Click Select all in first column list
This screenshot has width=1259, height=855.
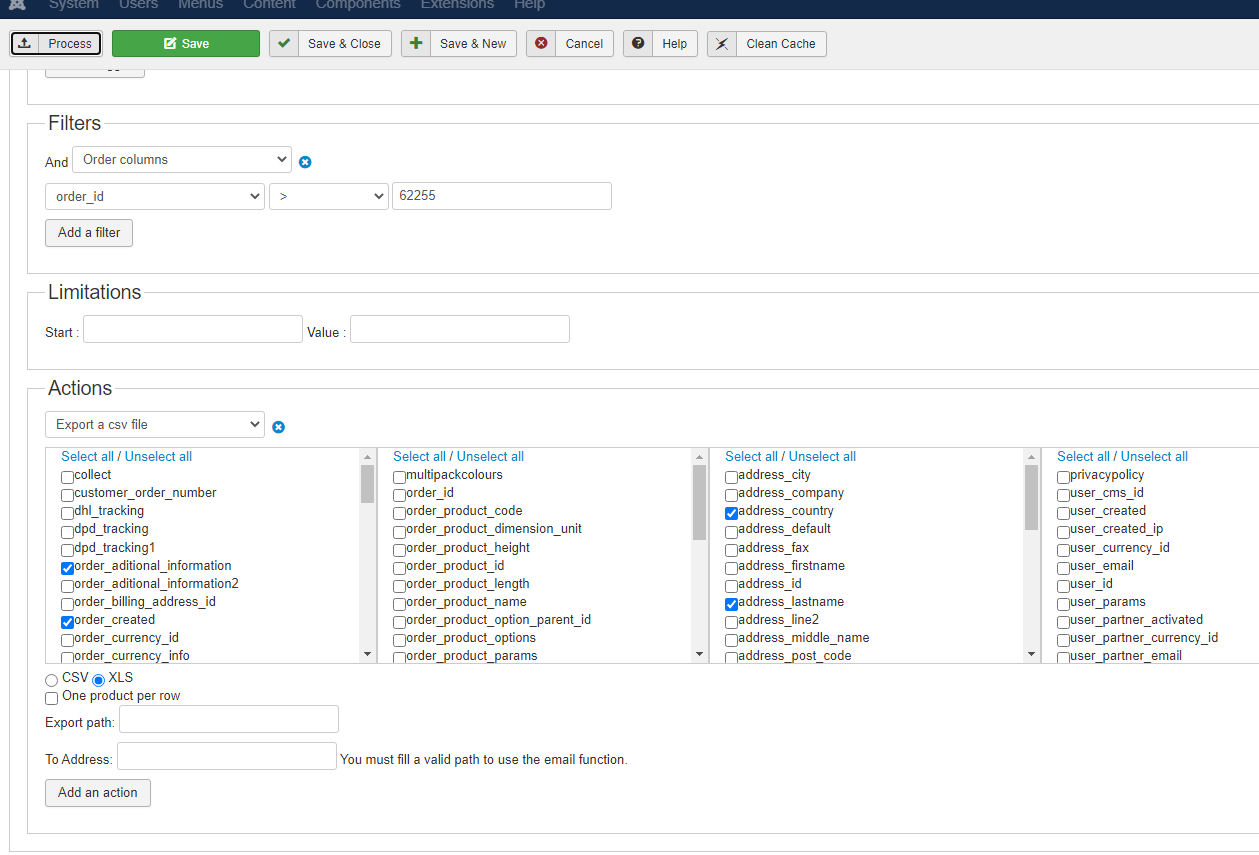point(87,456)
